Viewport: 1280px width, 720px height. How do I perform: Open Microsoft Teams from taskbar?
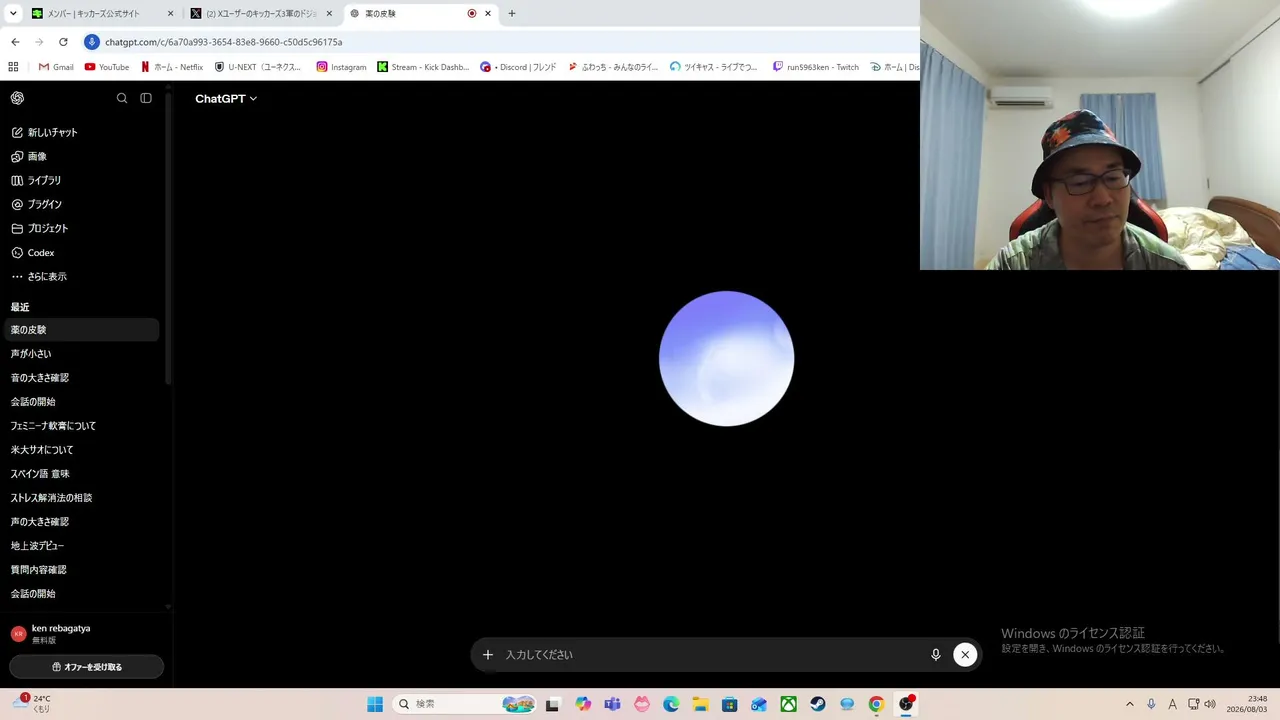(612, 704)
